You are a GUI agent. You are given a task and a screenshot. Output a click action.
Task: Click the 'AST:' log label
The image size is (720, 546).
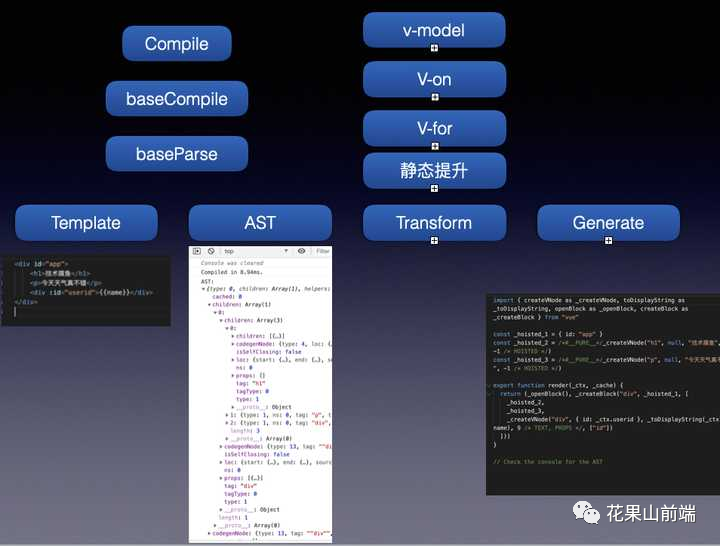click(207, 281)
